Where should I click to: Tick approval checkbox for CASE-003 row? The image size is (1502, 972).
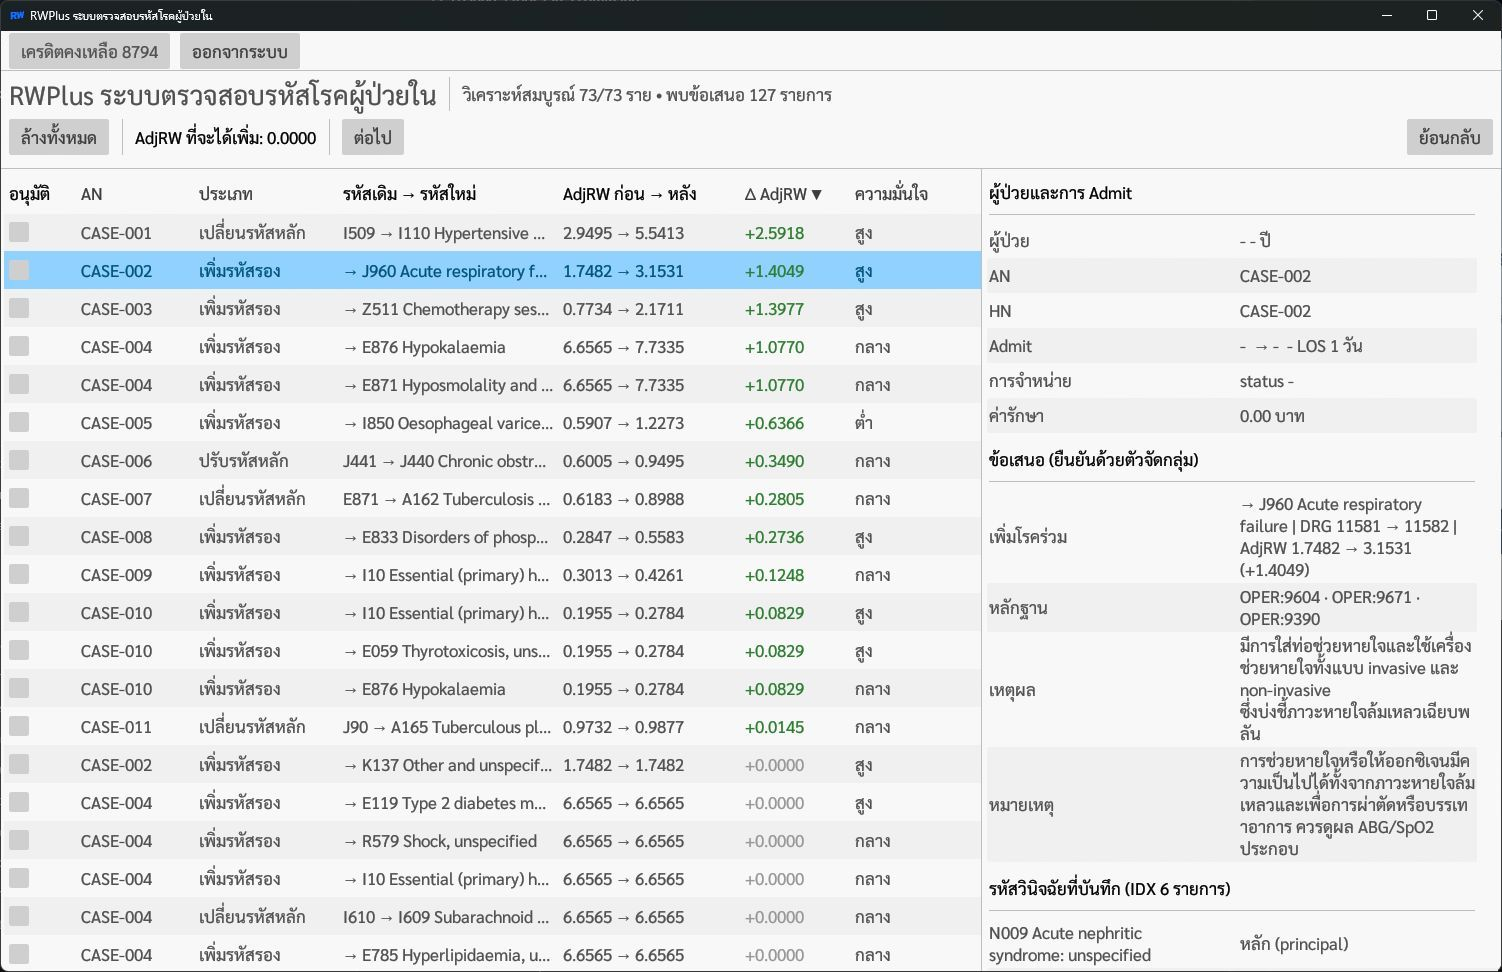pos(19,308)
